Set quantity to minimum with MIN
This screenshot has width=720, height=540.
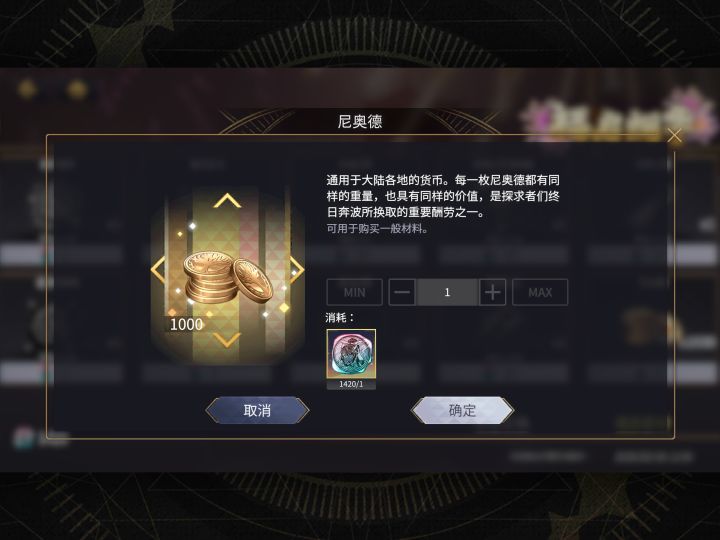point(354,292)
